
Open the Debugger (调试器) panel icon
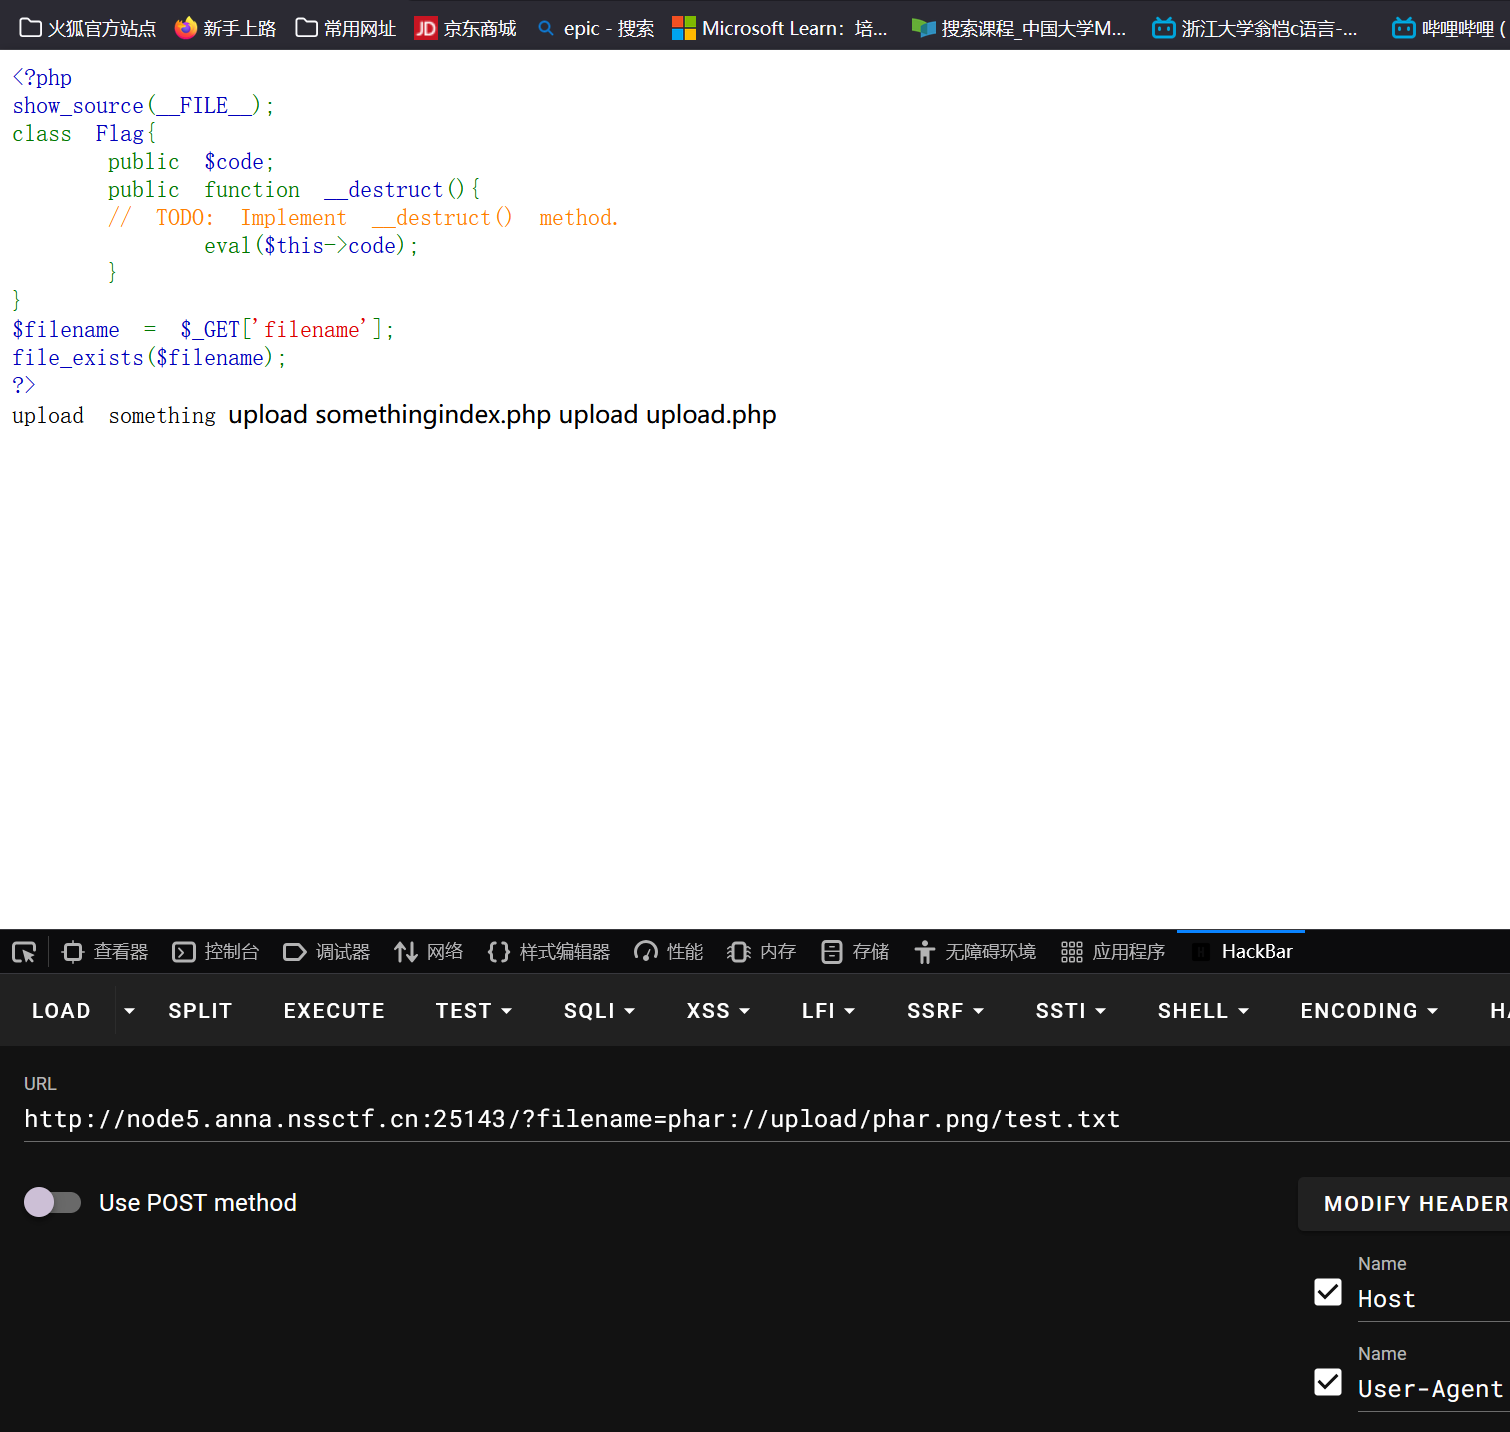point(295,952)
